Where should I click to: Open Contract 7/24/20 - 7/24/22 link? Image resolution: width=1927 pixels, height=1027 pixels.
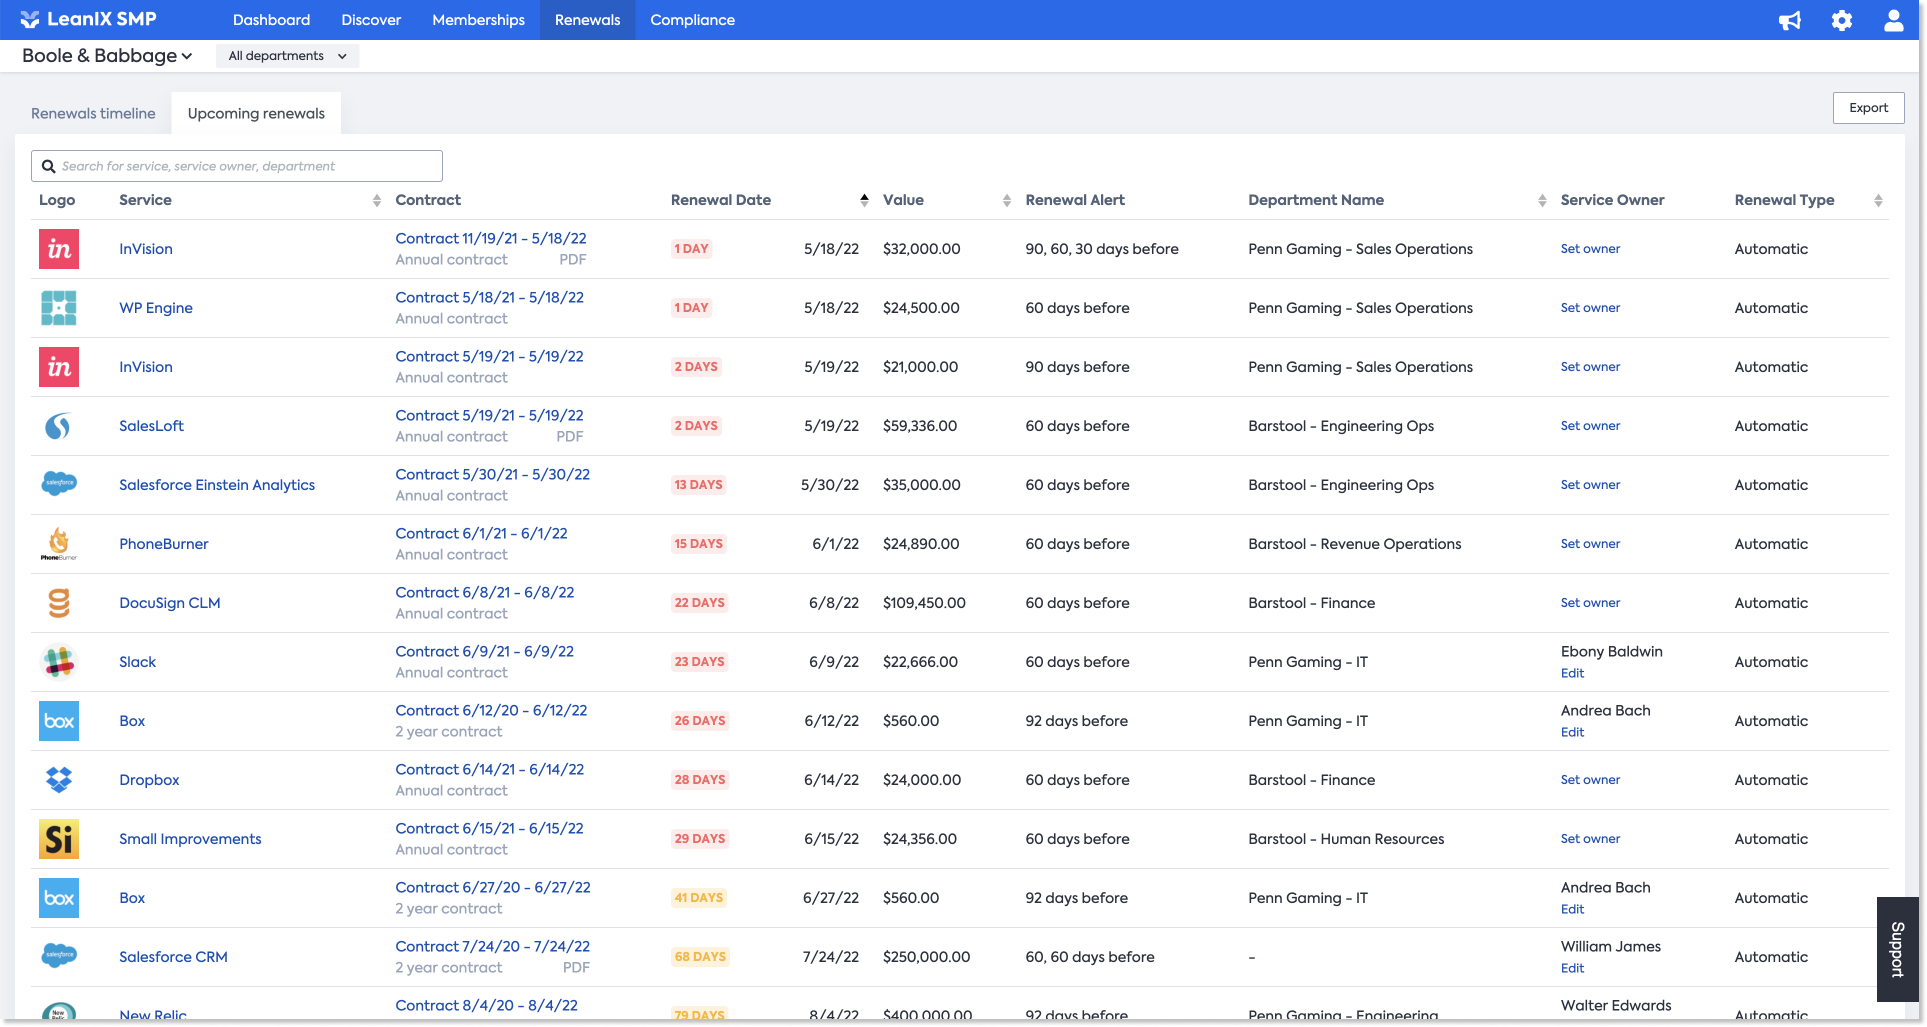(492, 946)
